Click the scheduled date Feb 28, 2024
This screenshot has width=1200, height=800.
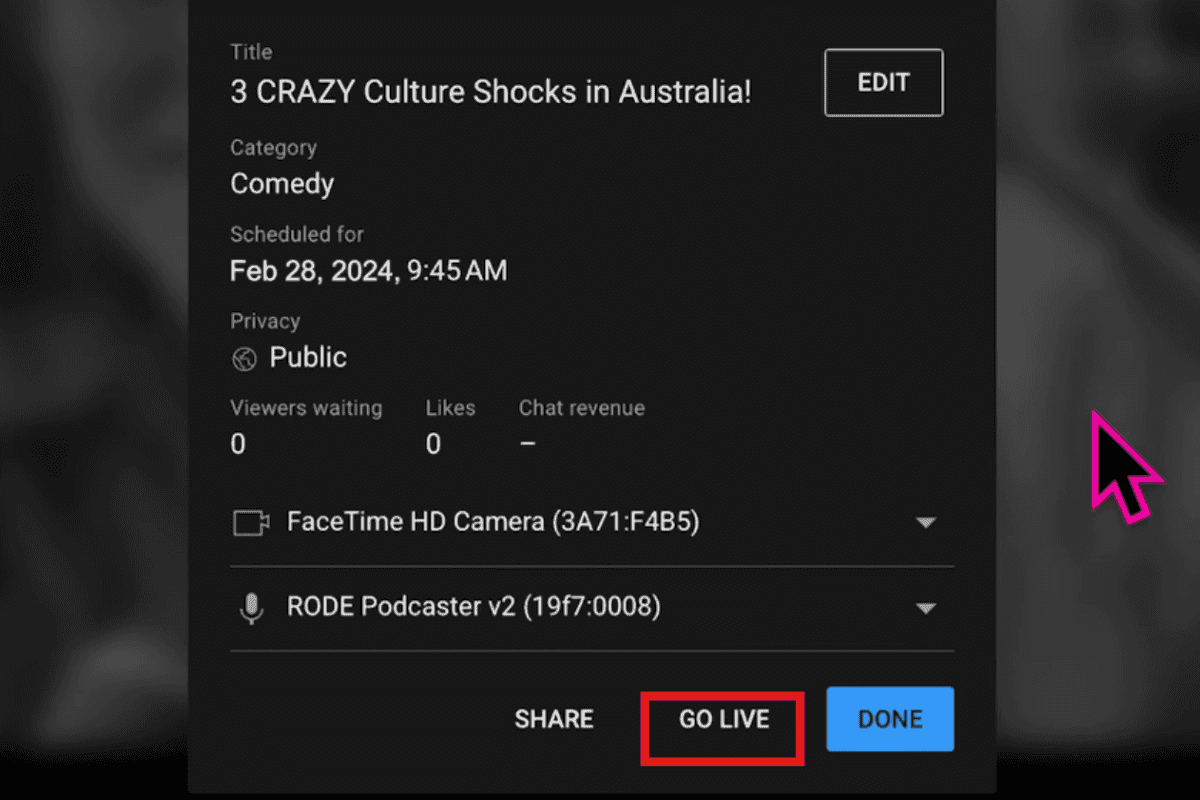368,270
